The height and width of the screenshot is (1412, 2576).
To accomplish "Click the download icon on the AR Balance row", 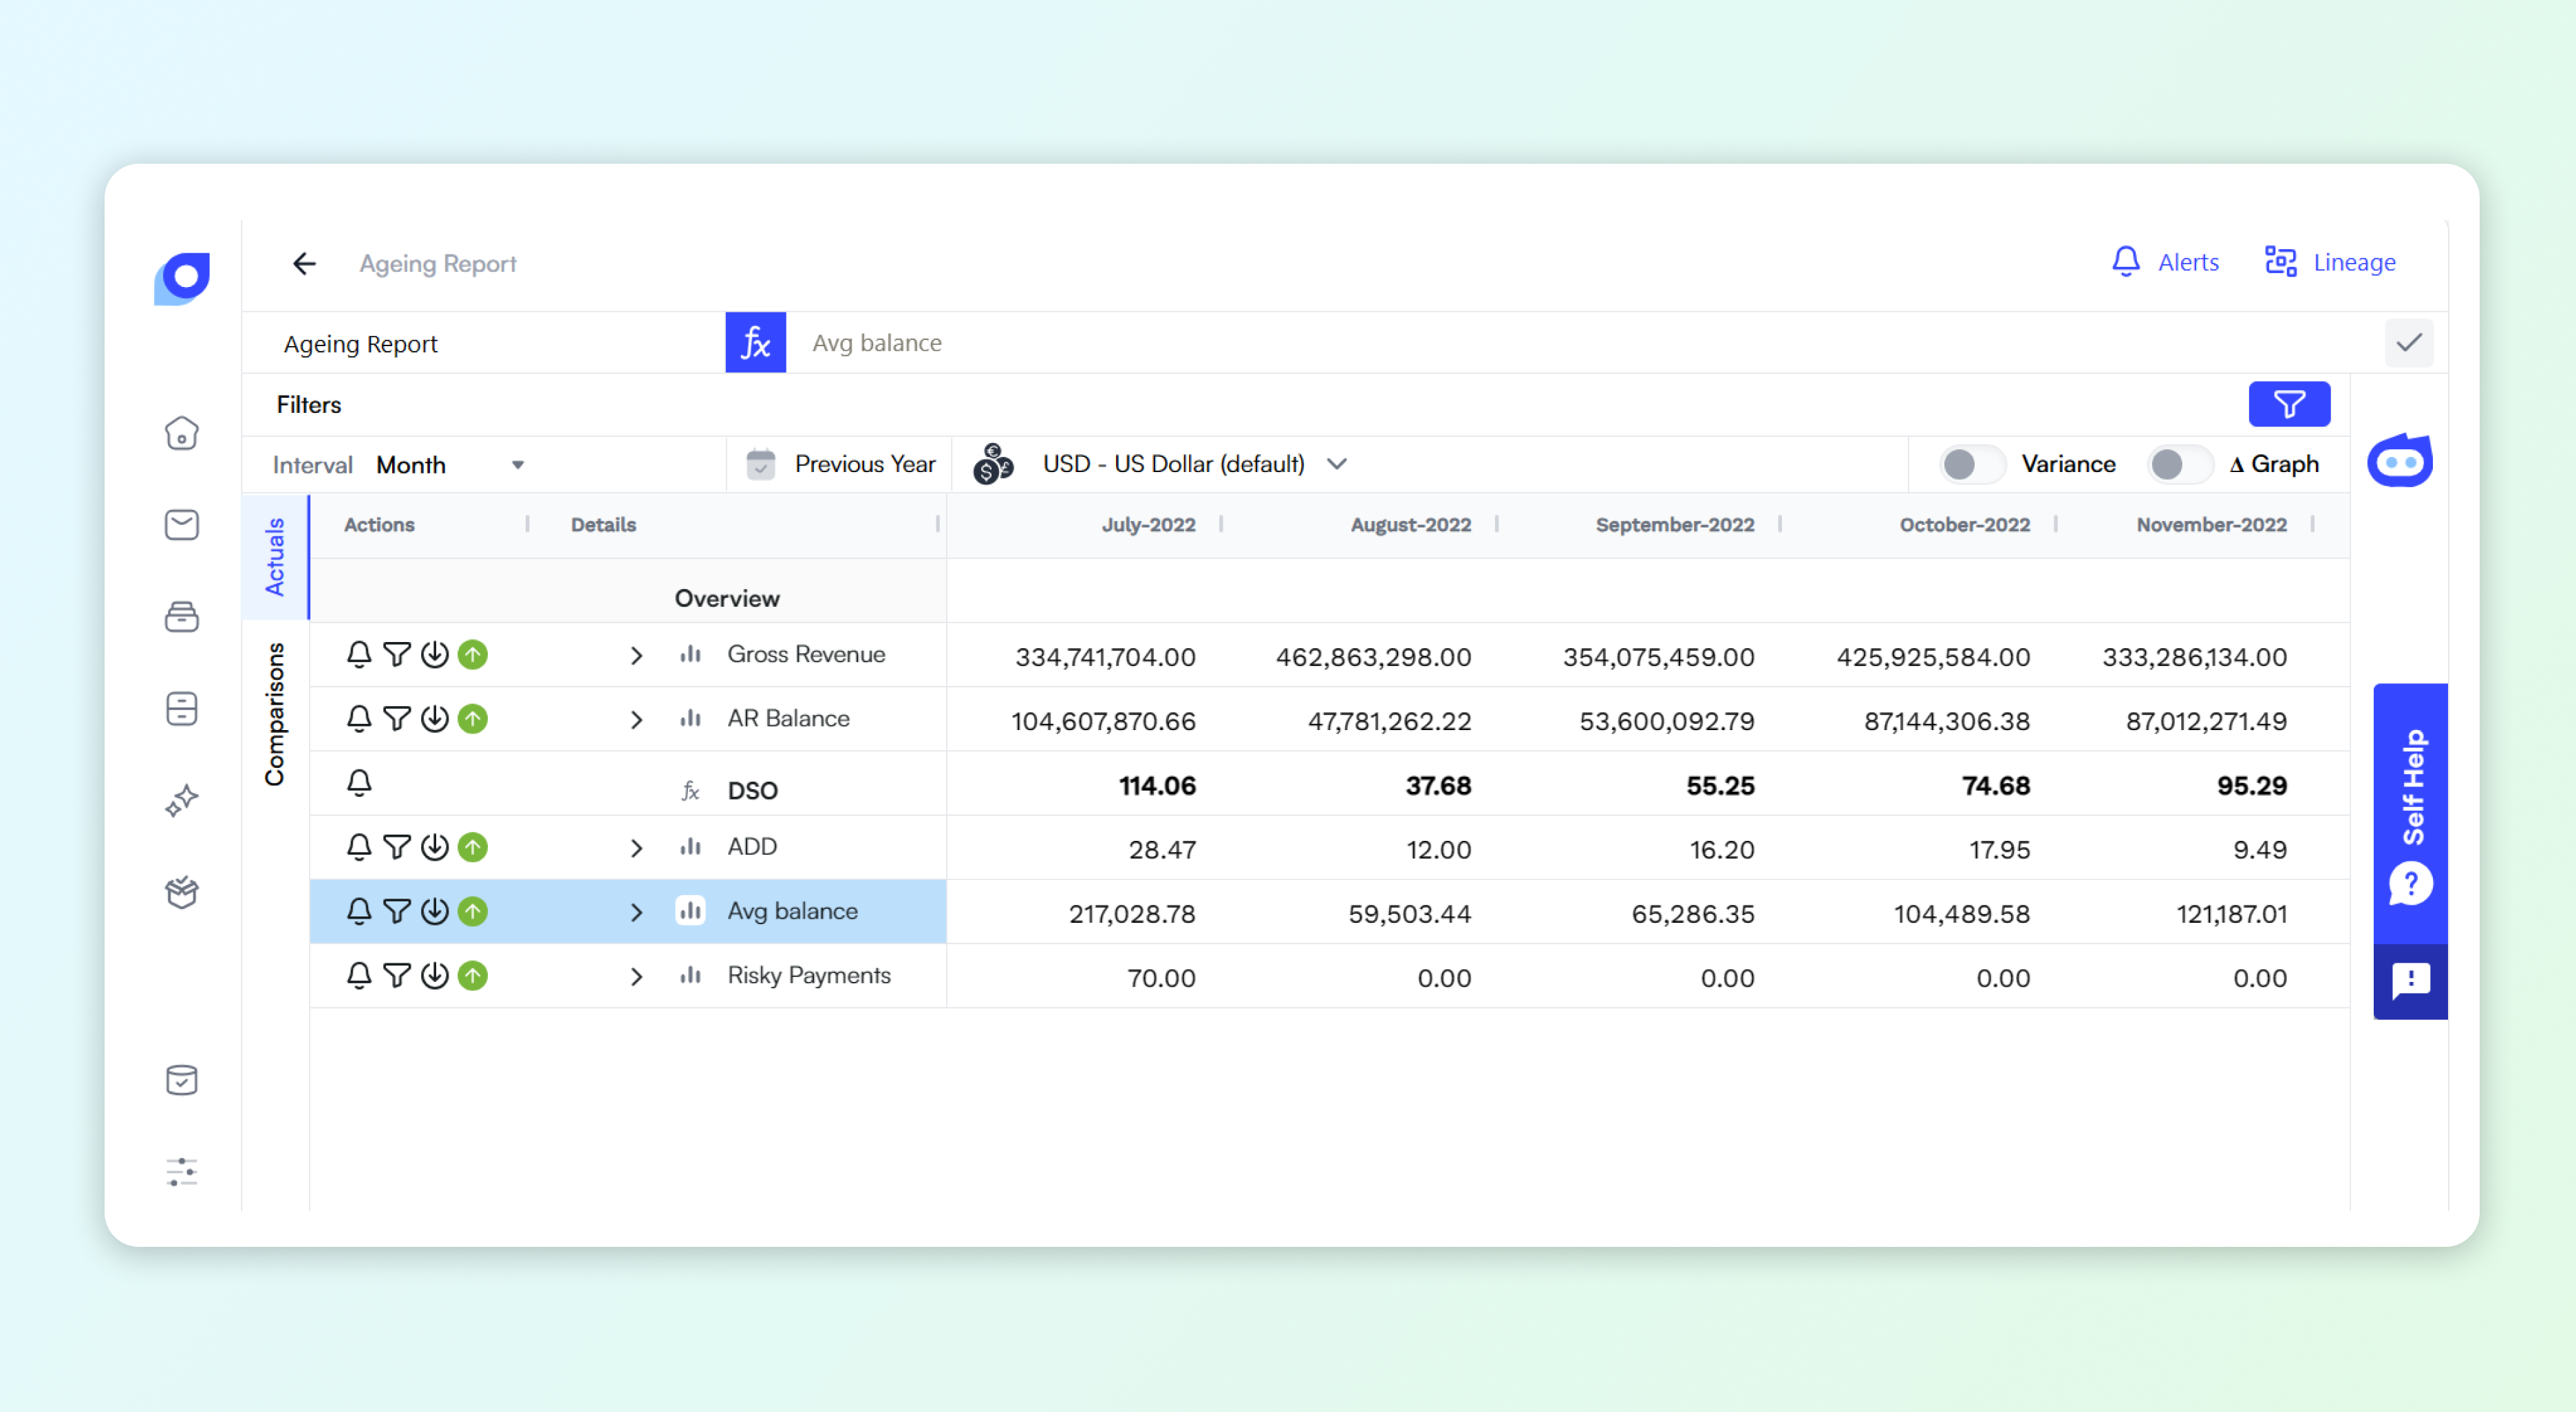I will [x=435, y=719].
